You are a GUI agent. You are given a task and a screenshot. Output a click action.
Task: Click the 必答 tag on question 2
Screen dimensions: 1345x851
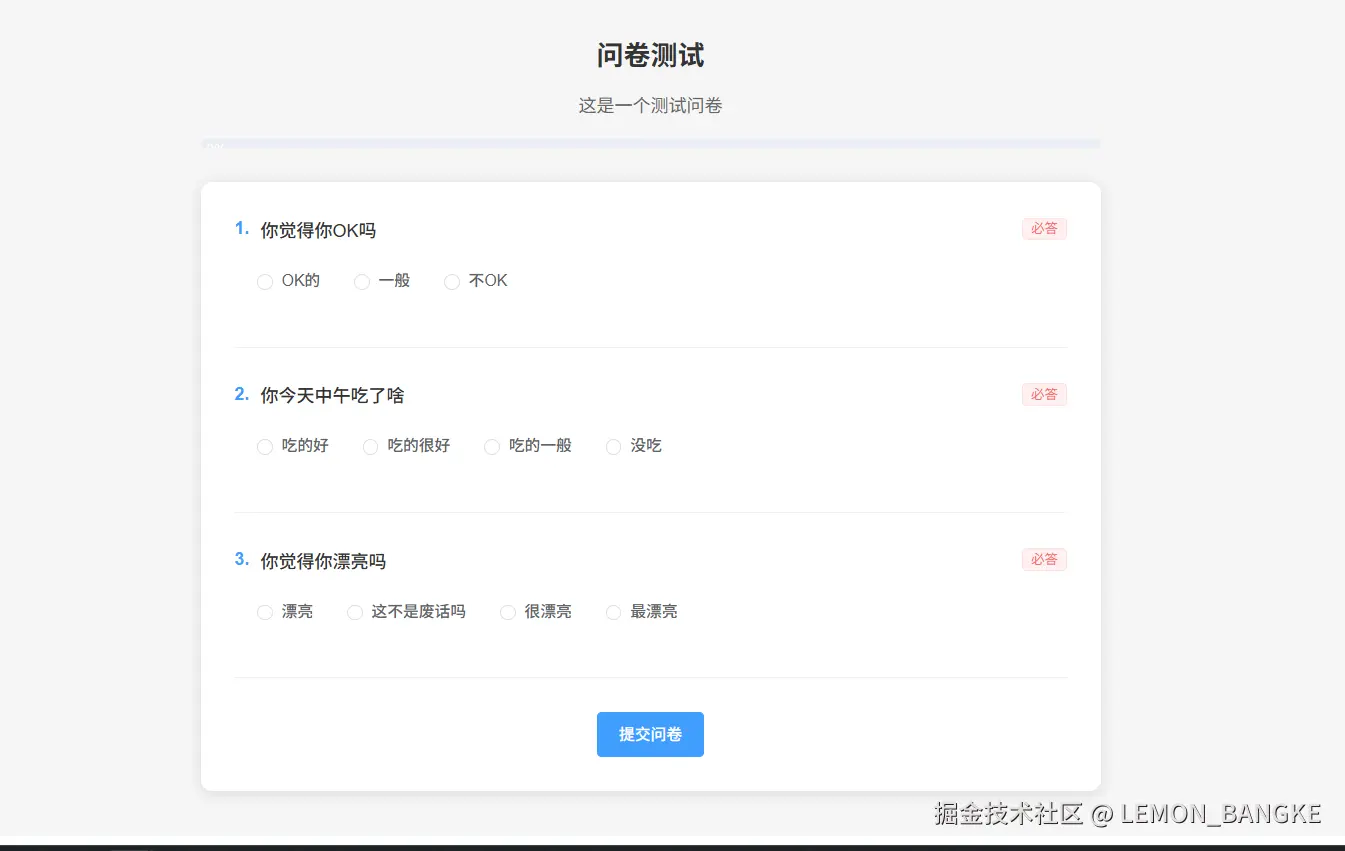pyautogui.click(x=1044, y=394)
